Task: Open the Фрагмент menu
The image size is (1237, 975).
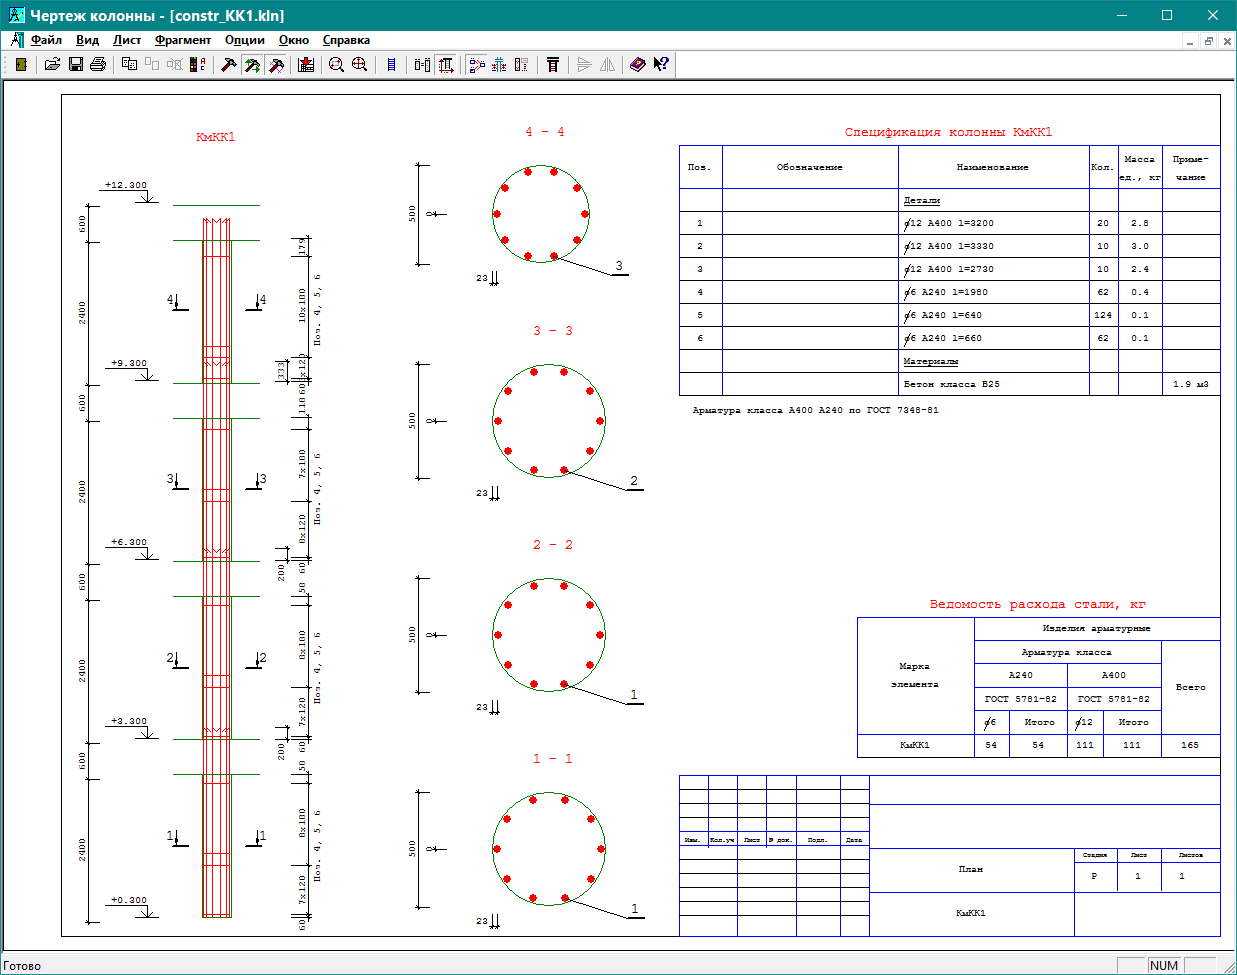Action: (x=183, y=40)
